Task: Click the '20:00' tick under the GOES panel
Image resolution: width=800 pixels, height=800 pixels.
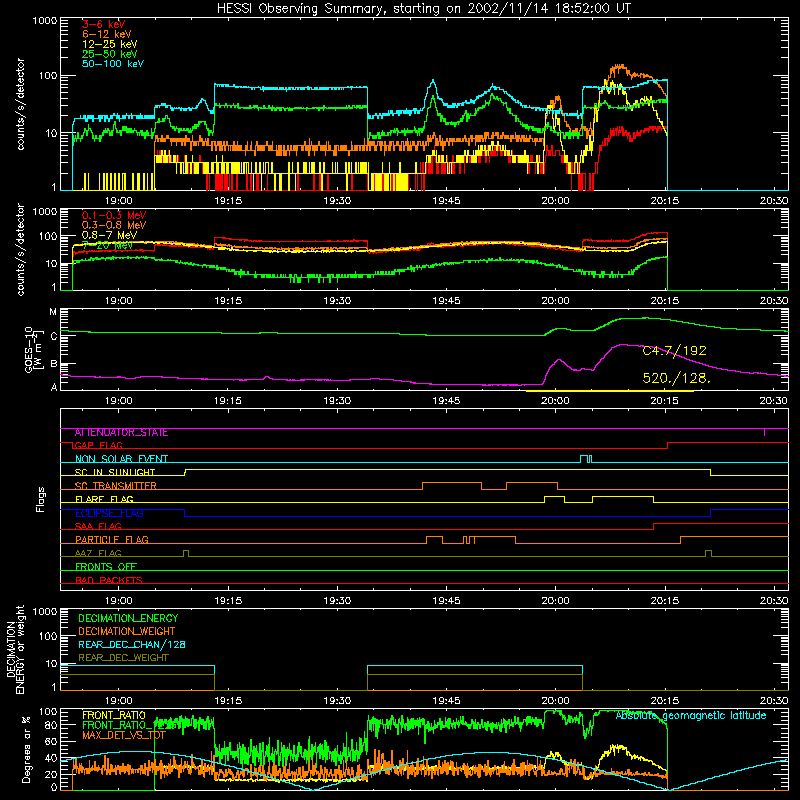Action: pyautogui.click(x=555, y=401)
